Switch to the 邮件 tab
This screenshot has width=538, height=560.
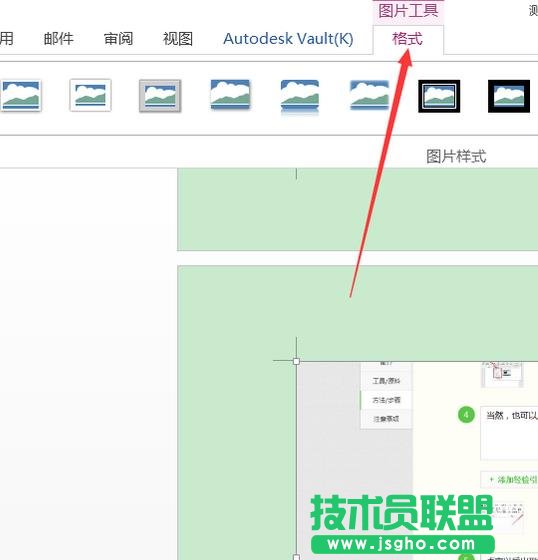(59, 39)
